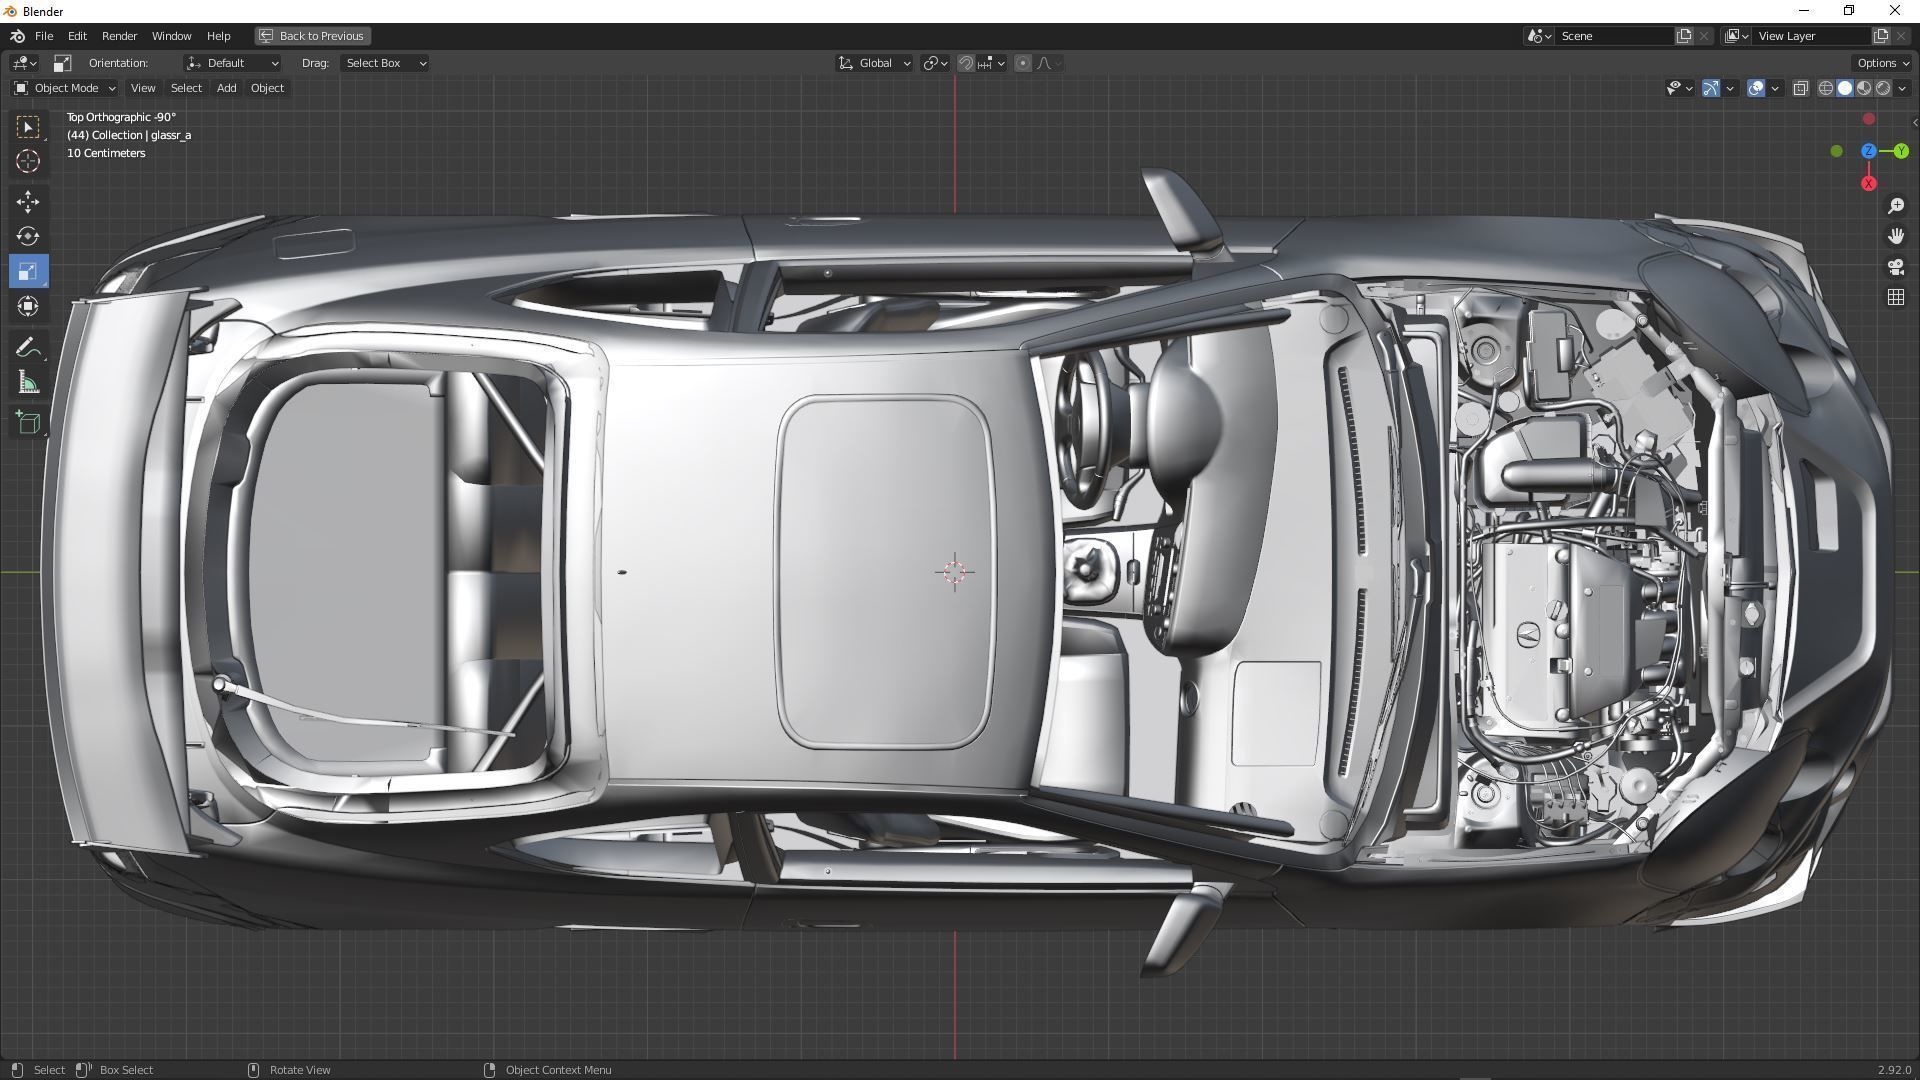The image size is (1920, 1080).
Task: Open the viewport Add menu
Action: (x=227, y=88)
